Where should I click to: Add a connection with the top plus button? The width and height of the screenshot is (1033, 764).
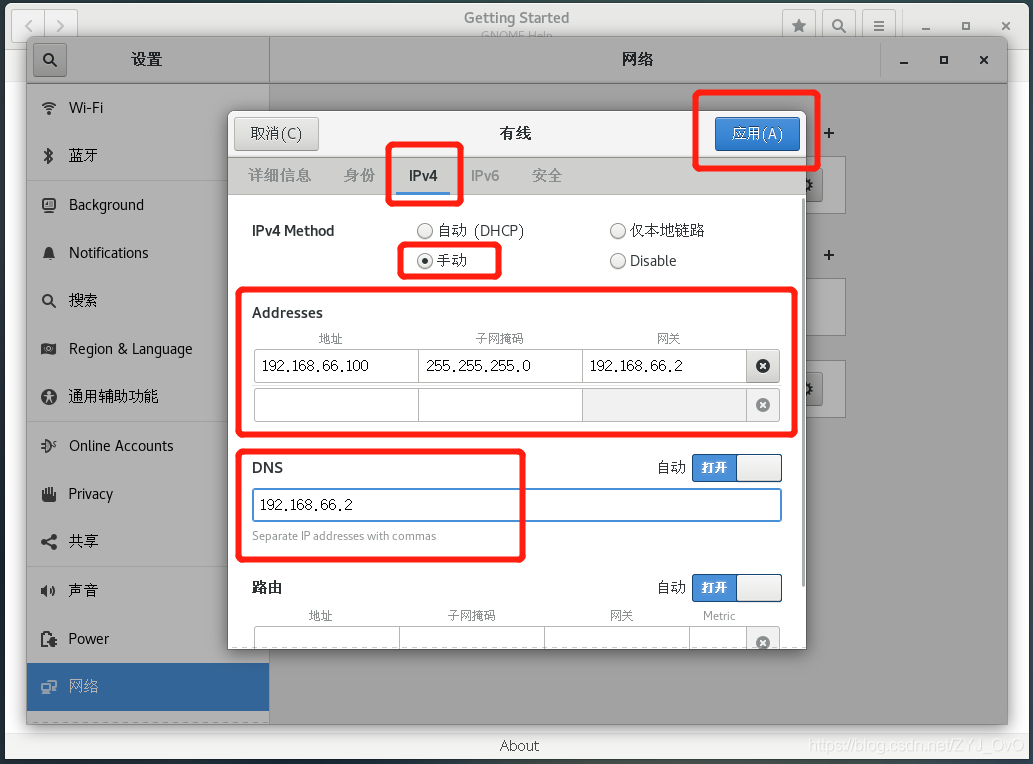829,133
